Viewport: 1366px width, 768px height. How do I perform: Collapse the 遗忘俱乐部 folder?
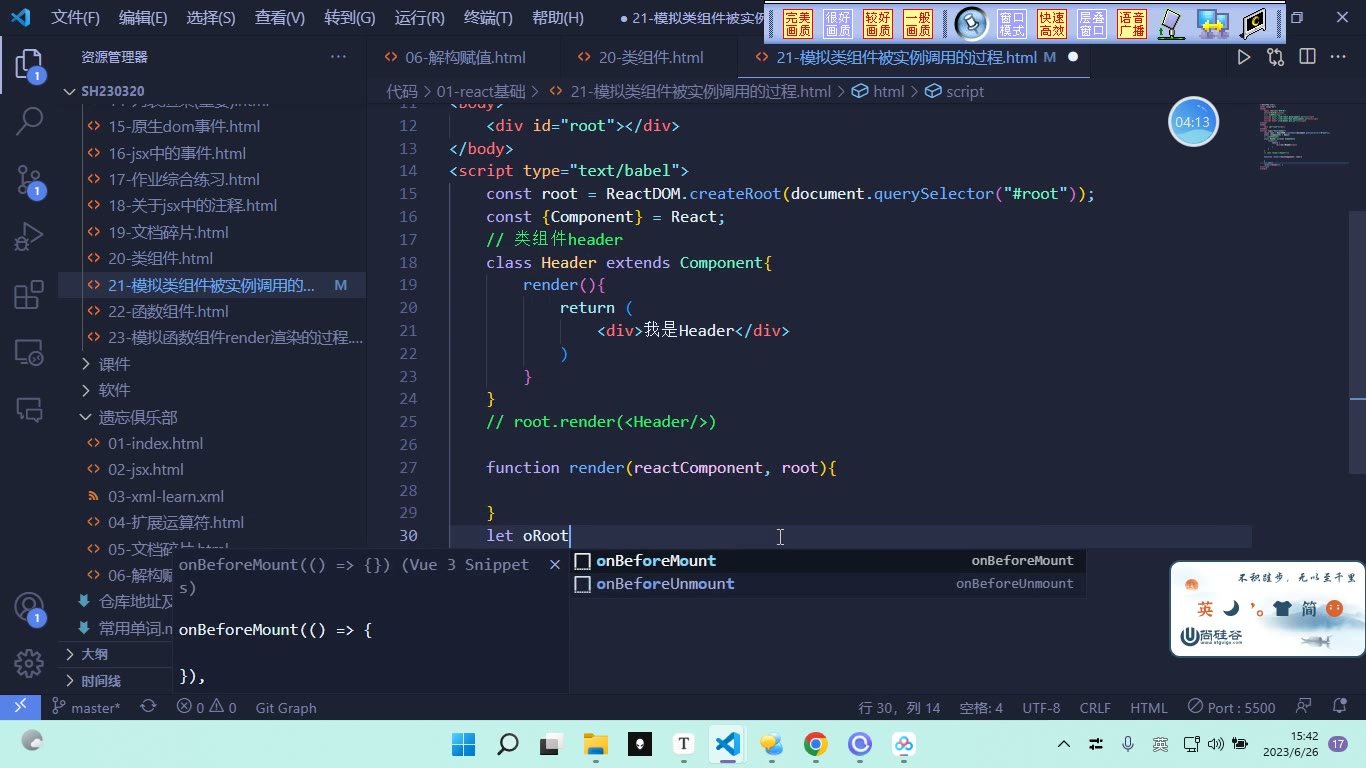click(x=137, y=417)
